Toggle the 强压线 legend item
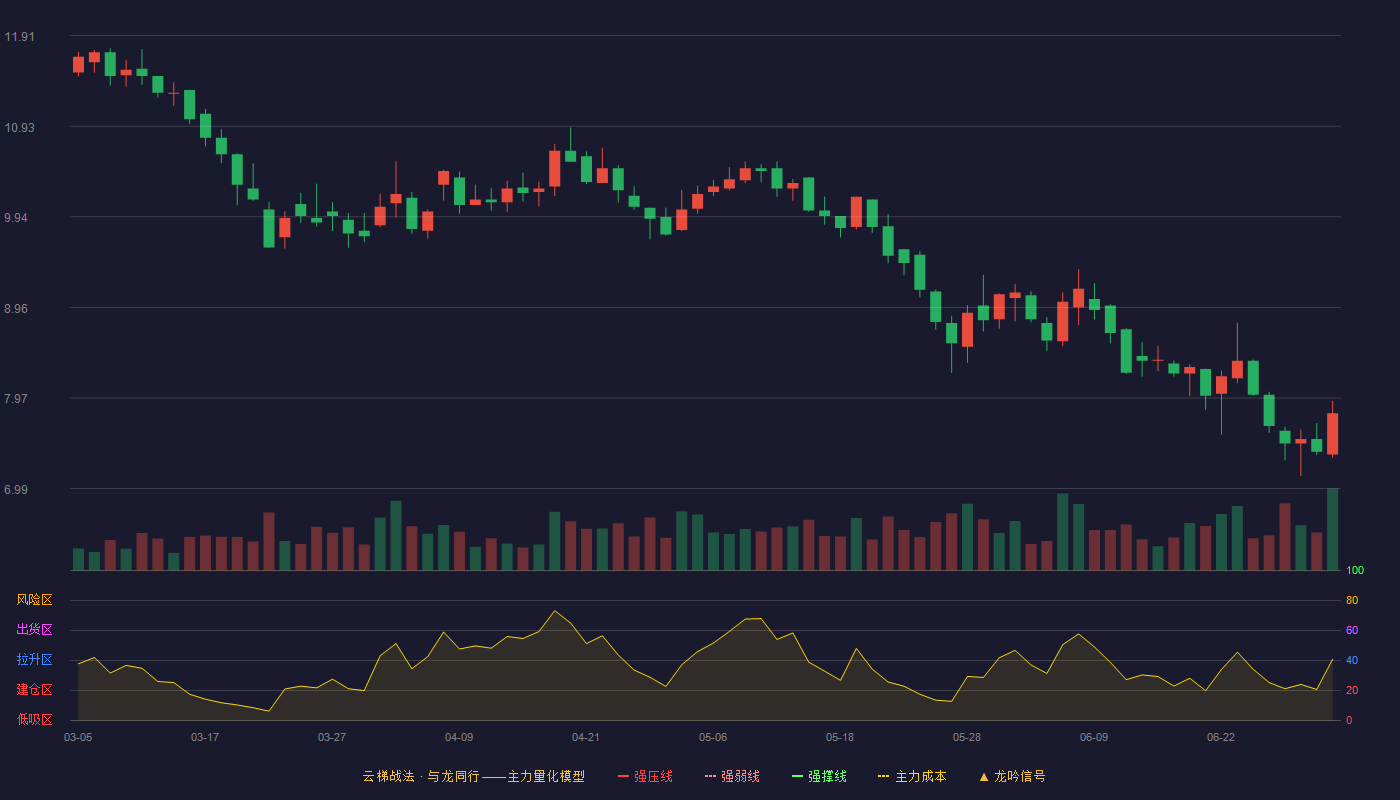The width and height of the screenshot is (1400, 800). pyautogui.click(x=645, y=776)
